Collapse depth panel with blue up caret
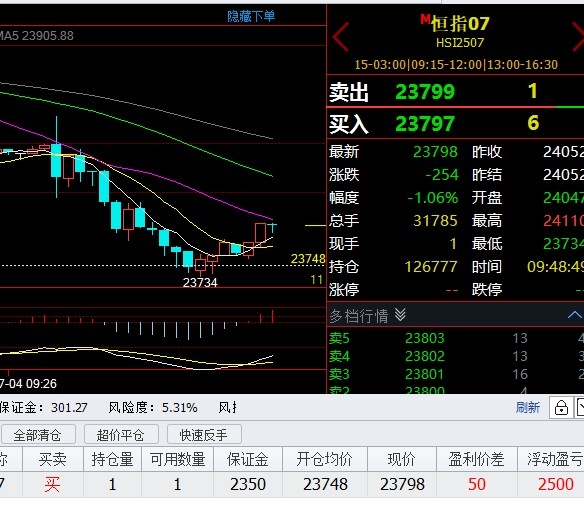 575,315
